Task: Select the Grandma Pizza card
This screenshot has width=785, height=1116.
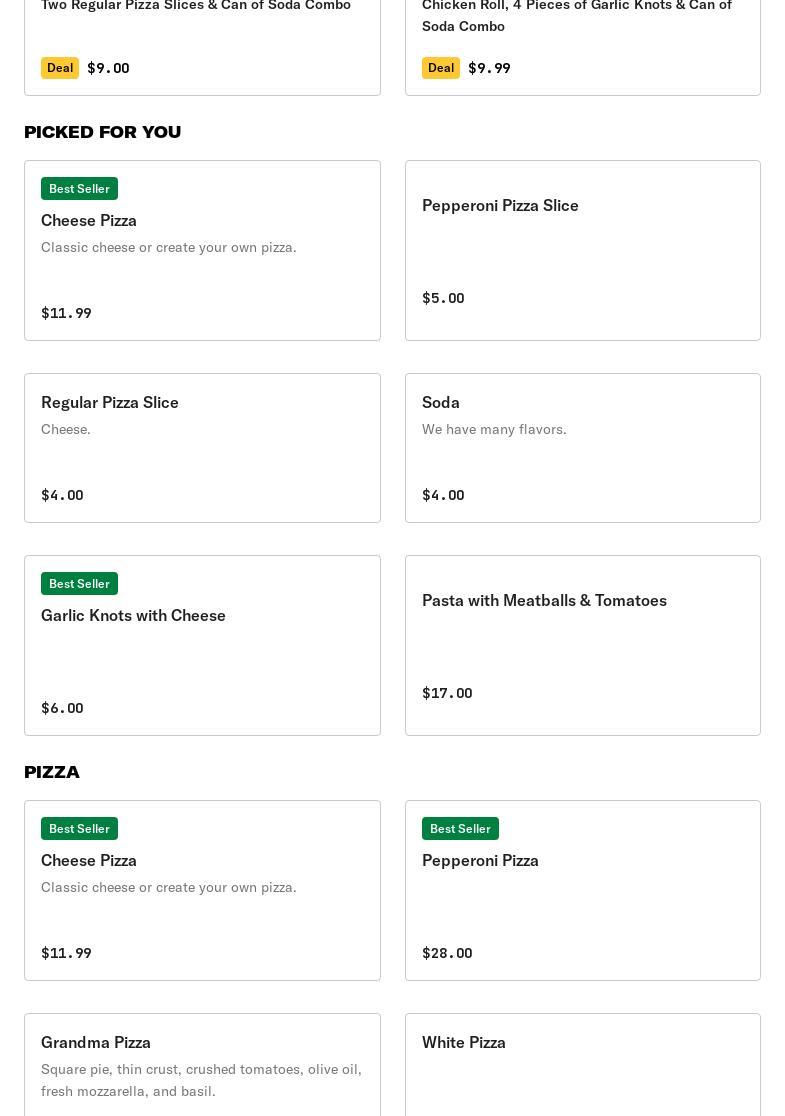Action: [x=202, y=1065]
